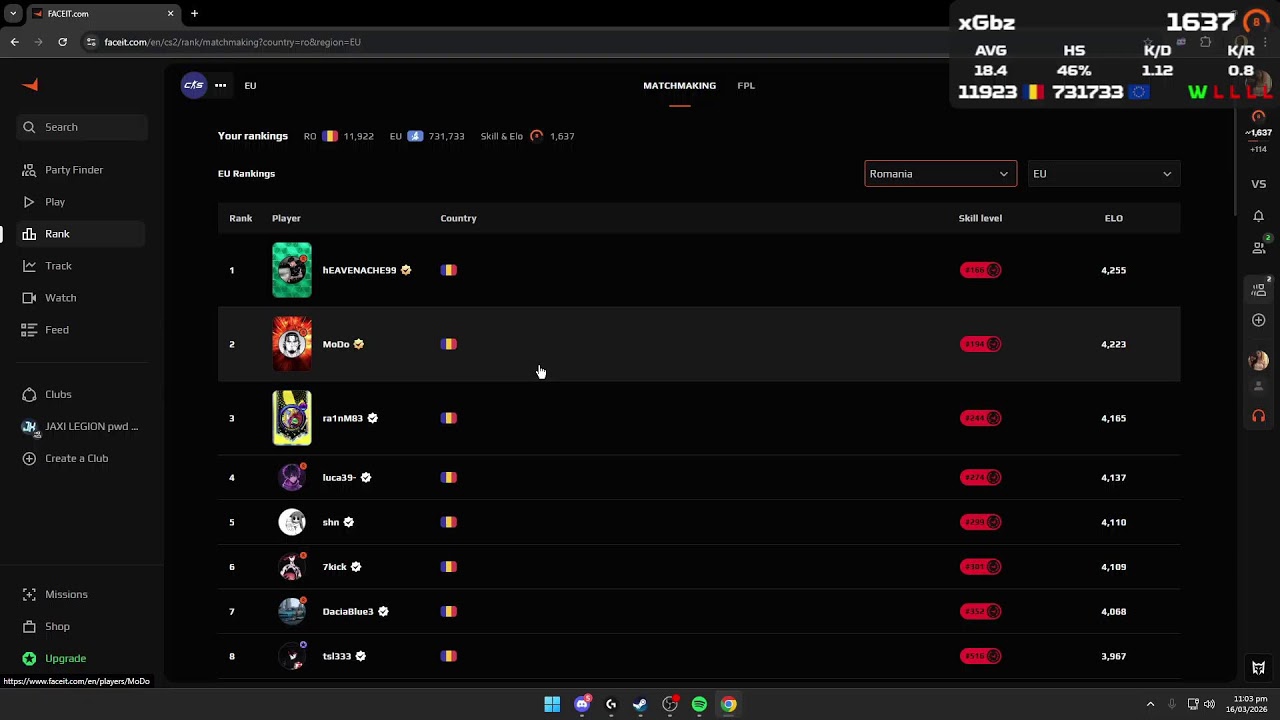Click the CS2 game selector icon
This screenshot has width=1280, height=720.
pyautogui.click(x=193, y=85)
